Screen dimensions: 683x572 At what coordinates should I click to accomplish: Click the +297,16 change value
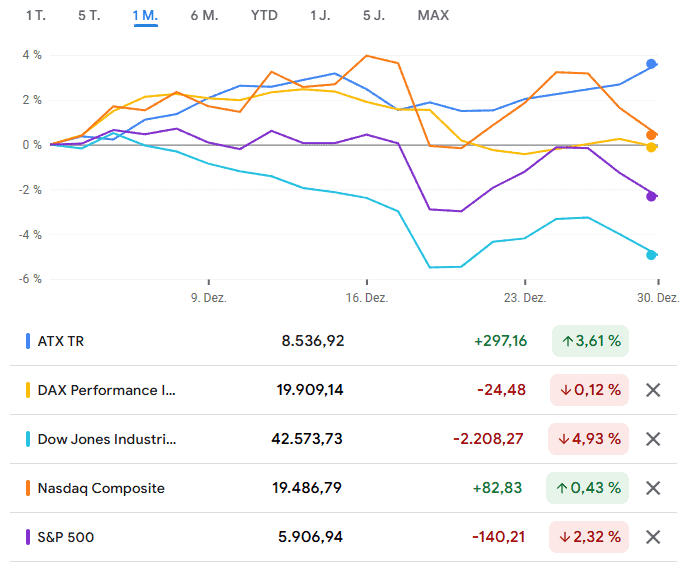point(500,341)
